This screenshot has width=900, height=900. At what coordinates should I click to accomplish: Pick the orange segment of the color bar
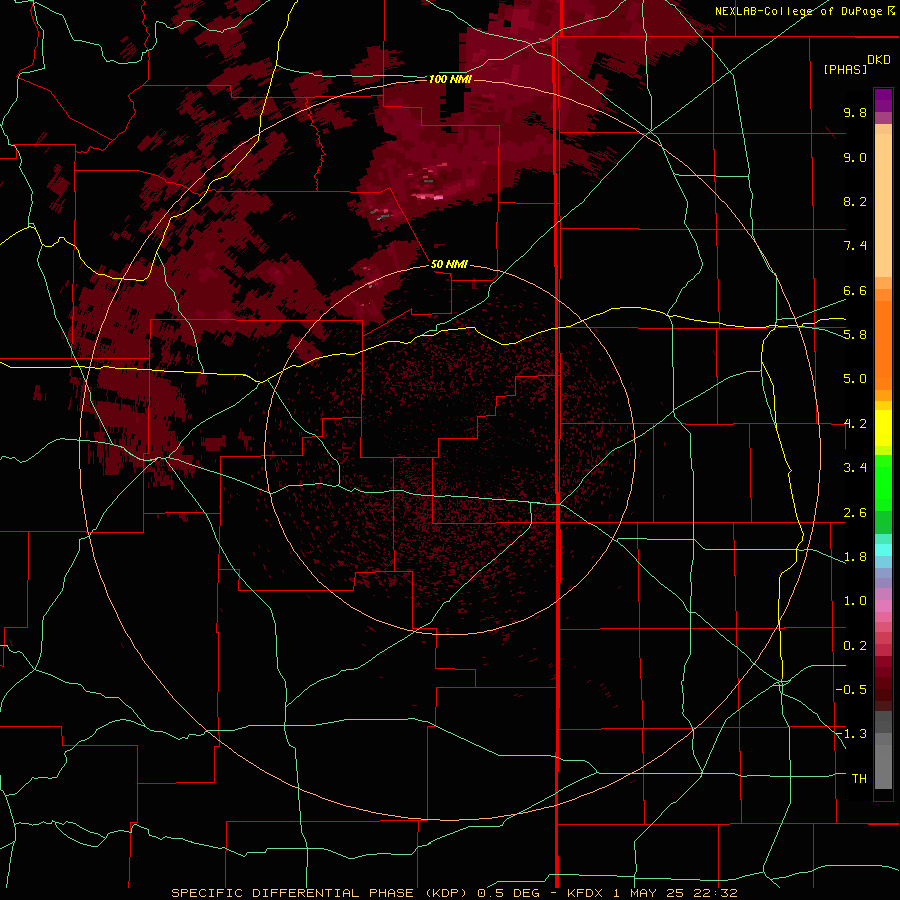[883, 346]
